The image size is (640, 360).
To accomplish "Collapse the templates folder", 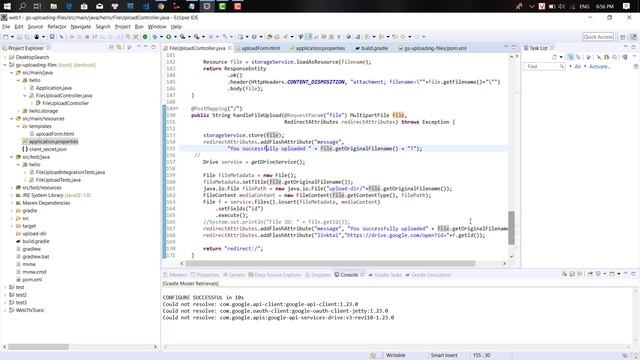I will [x=19, y=127].
